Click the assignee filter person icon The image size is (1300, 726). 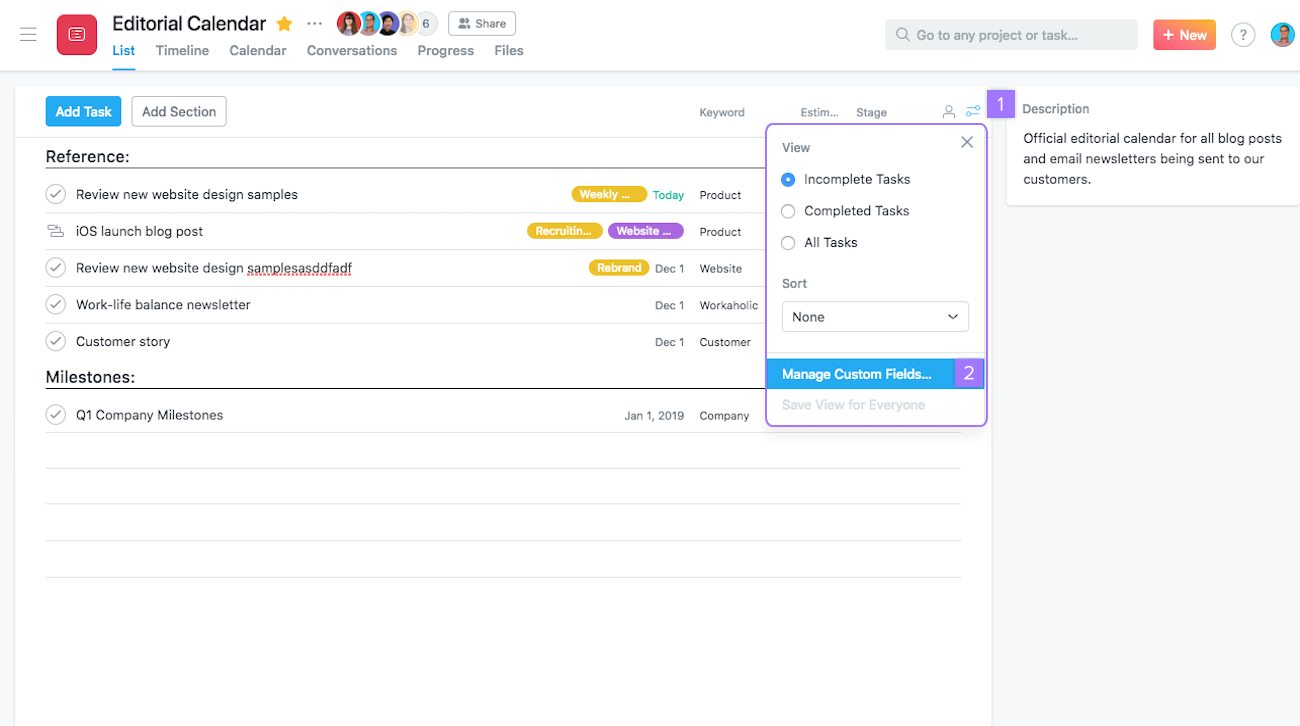click(x=948, y=111)
